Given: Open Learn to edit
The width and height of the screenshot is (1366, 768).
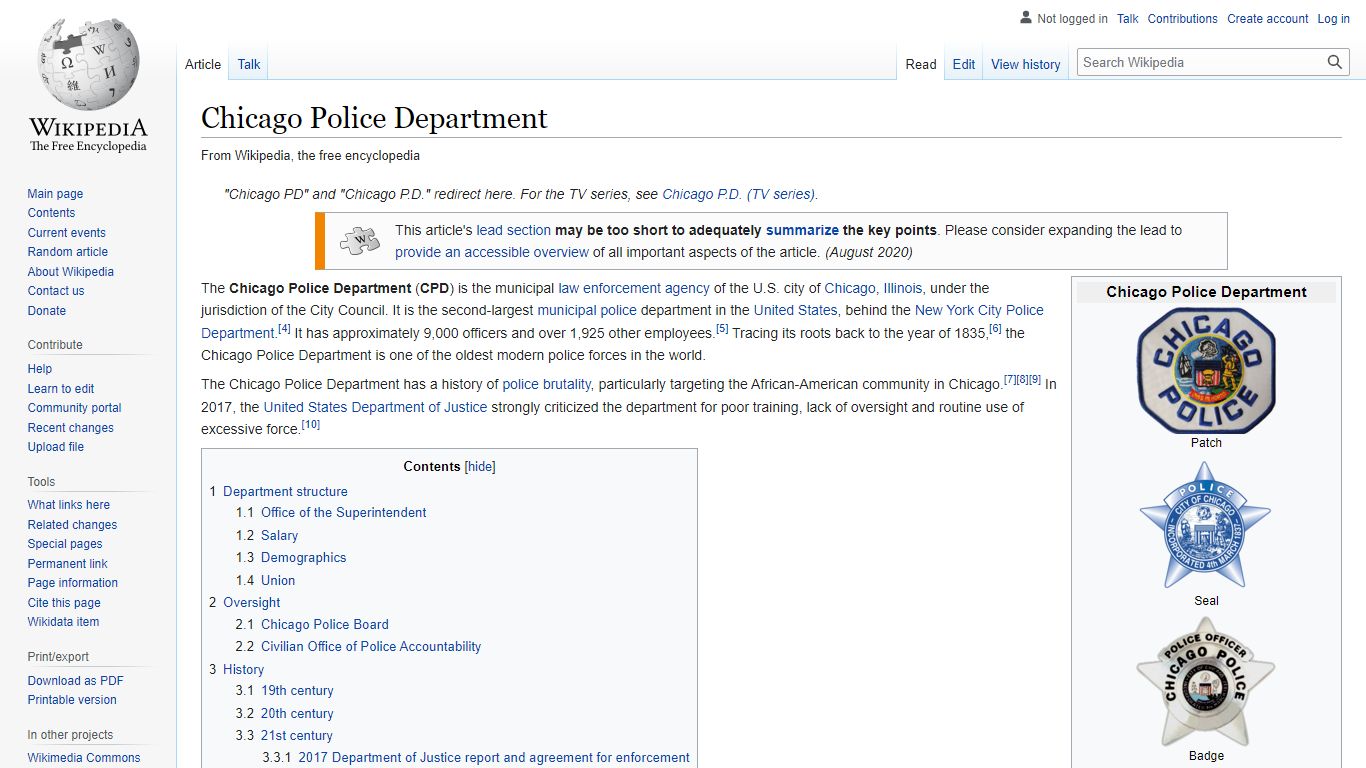Looking at the screenshot, I should coord(61,389).
